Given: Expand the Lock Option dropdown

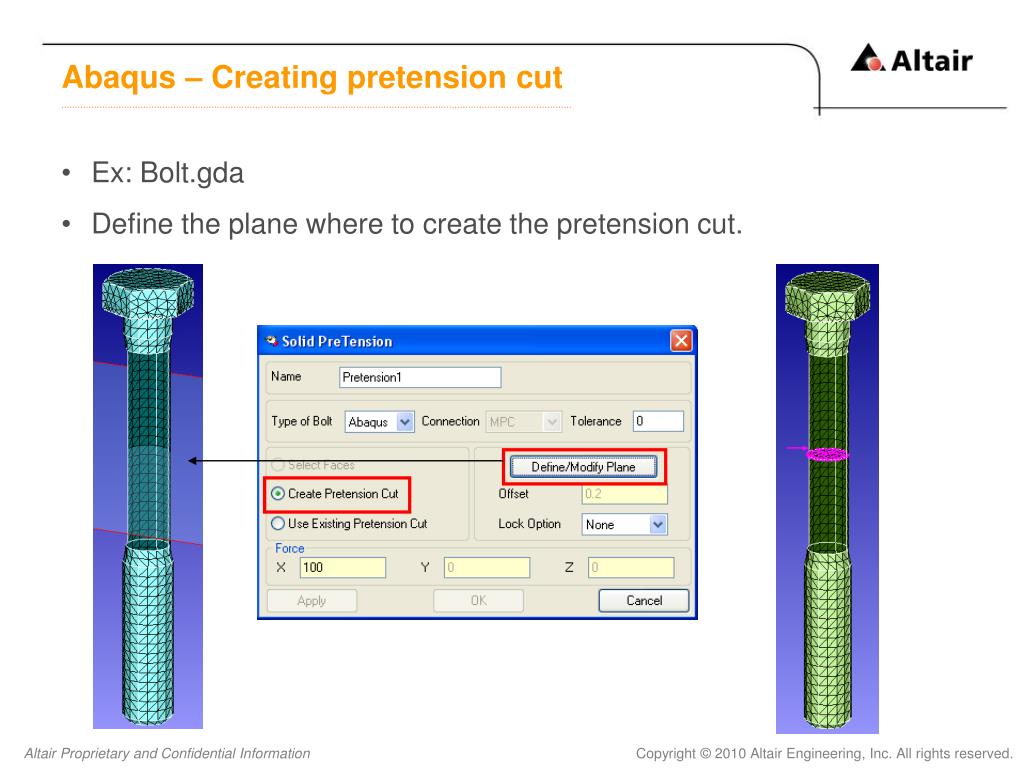Looking at the screenshot, I should point(624,524).
